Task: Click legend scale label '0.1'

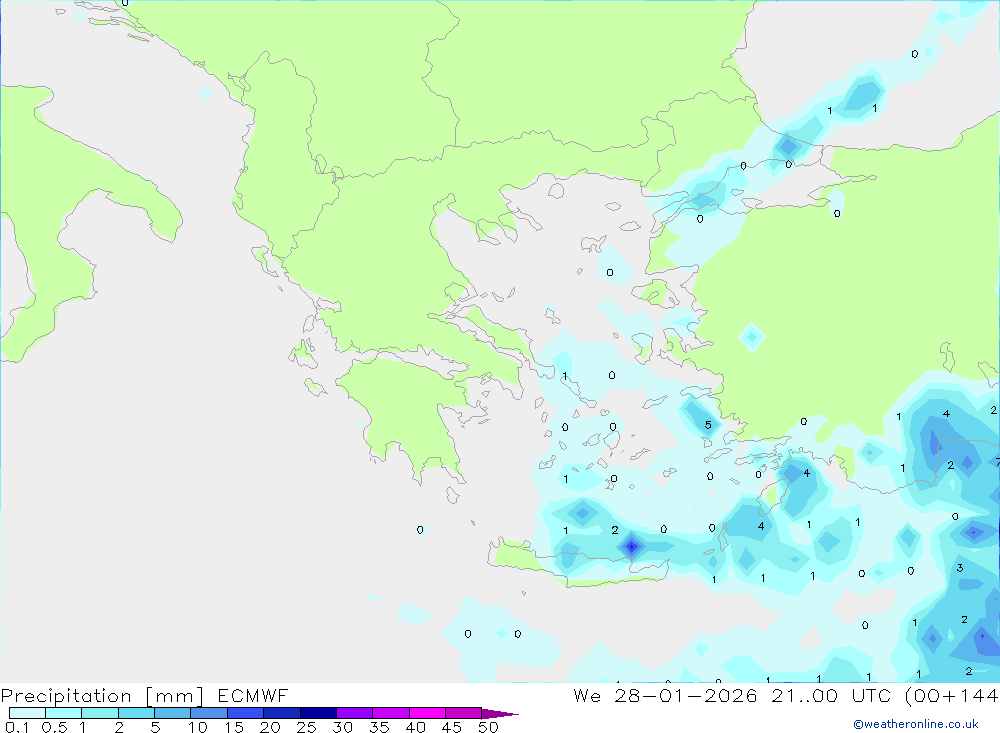Action: tap(17, 727)
